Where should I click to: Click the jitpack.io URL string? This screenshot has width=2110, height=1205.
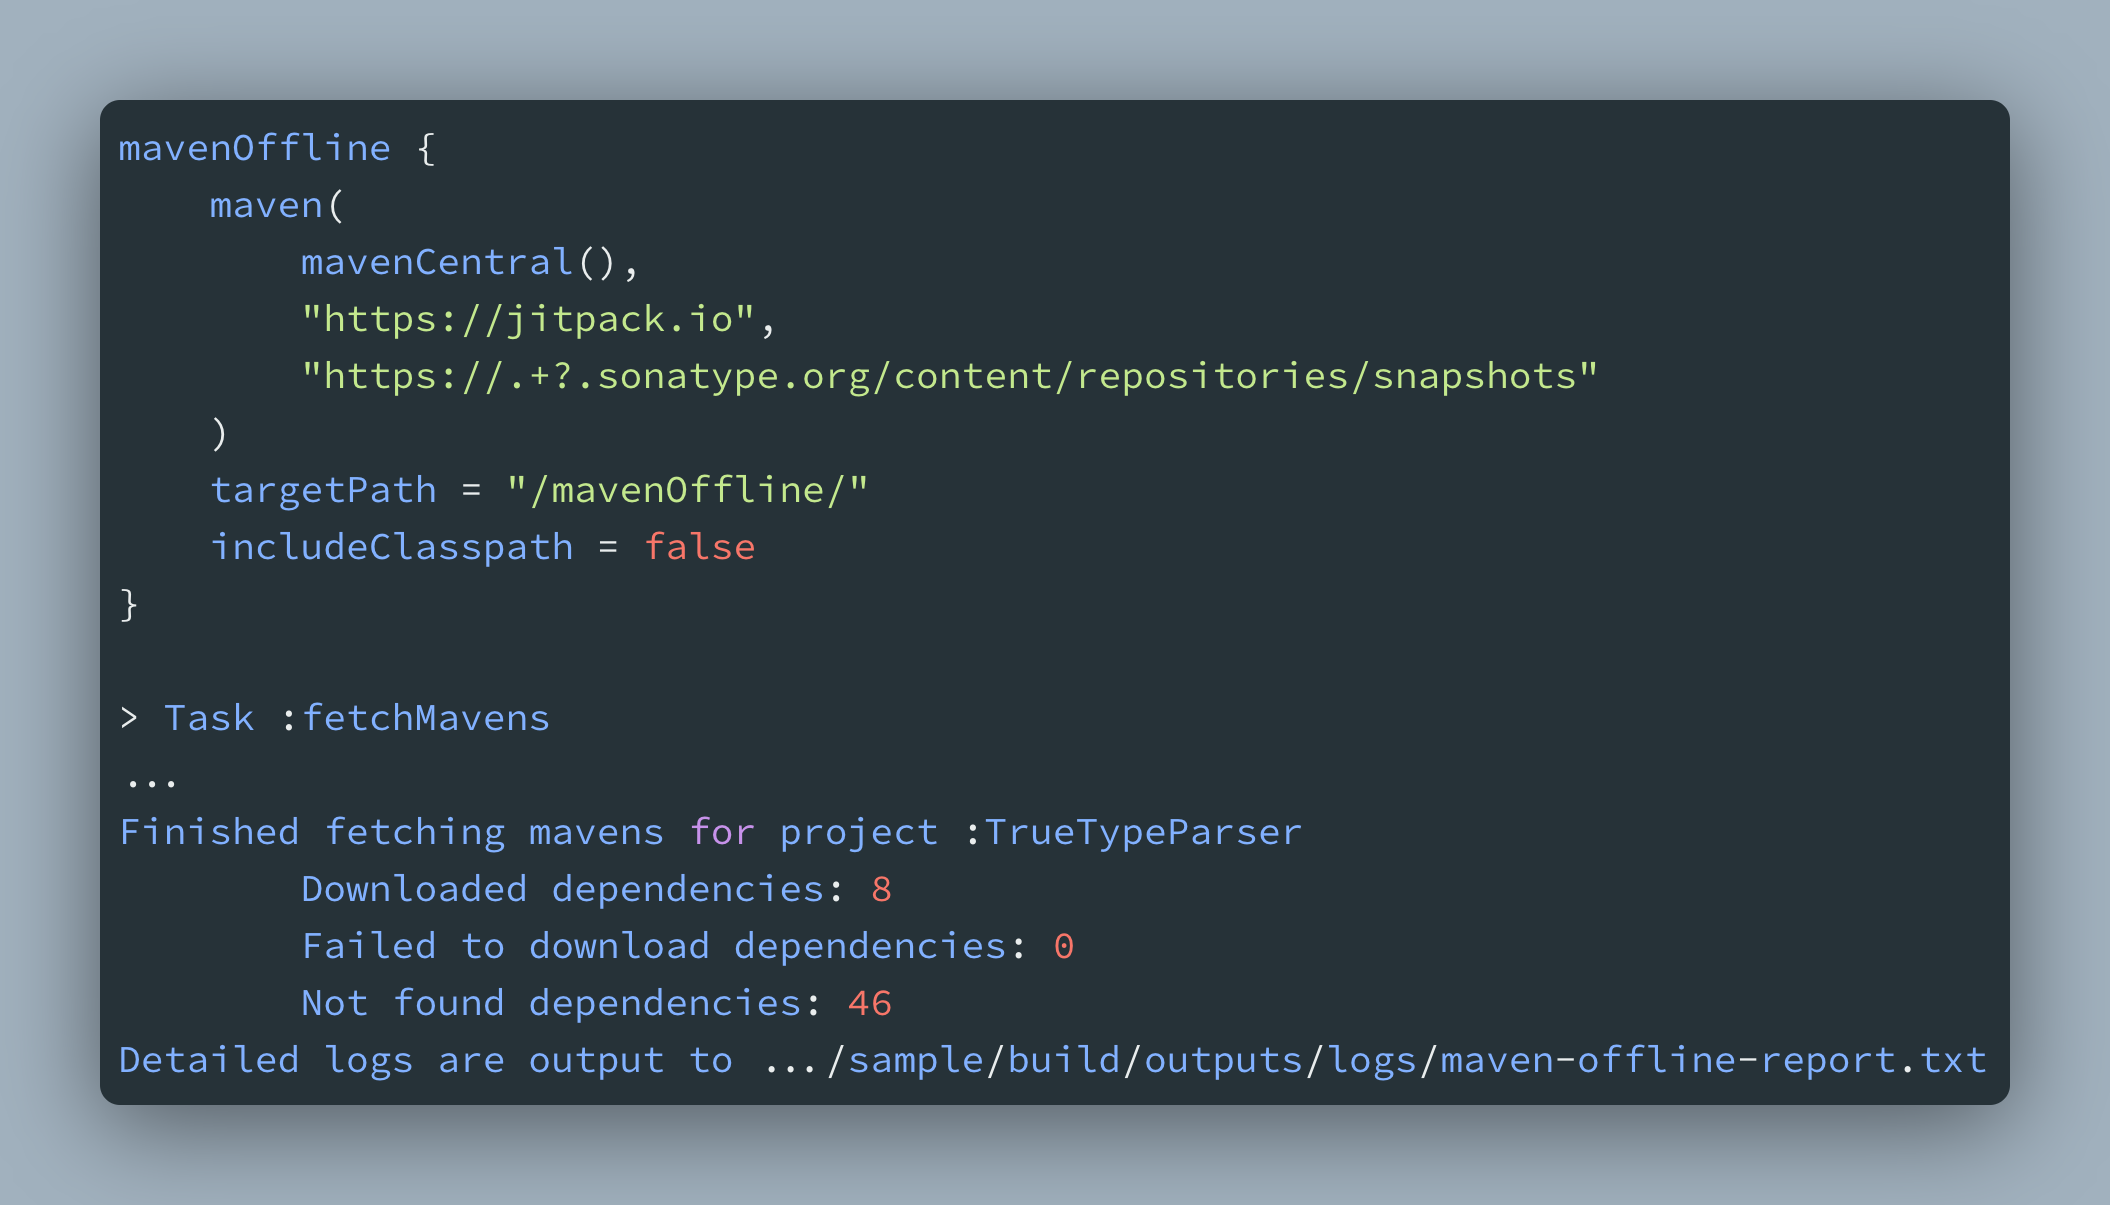pyautogui.click(x=528, y=319)
